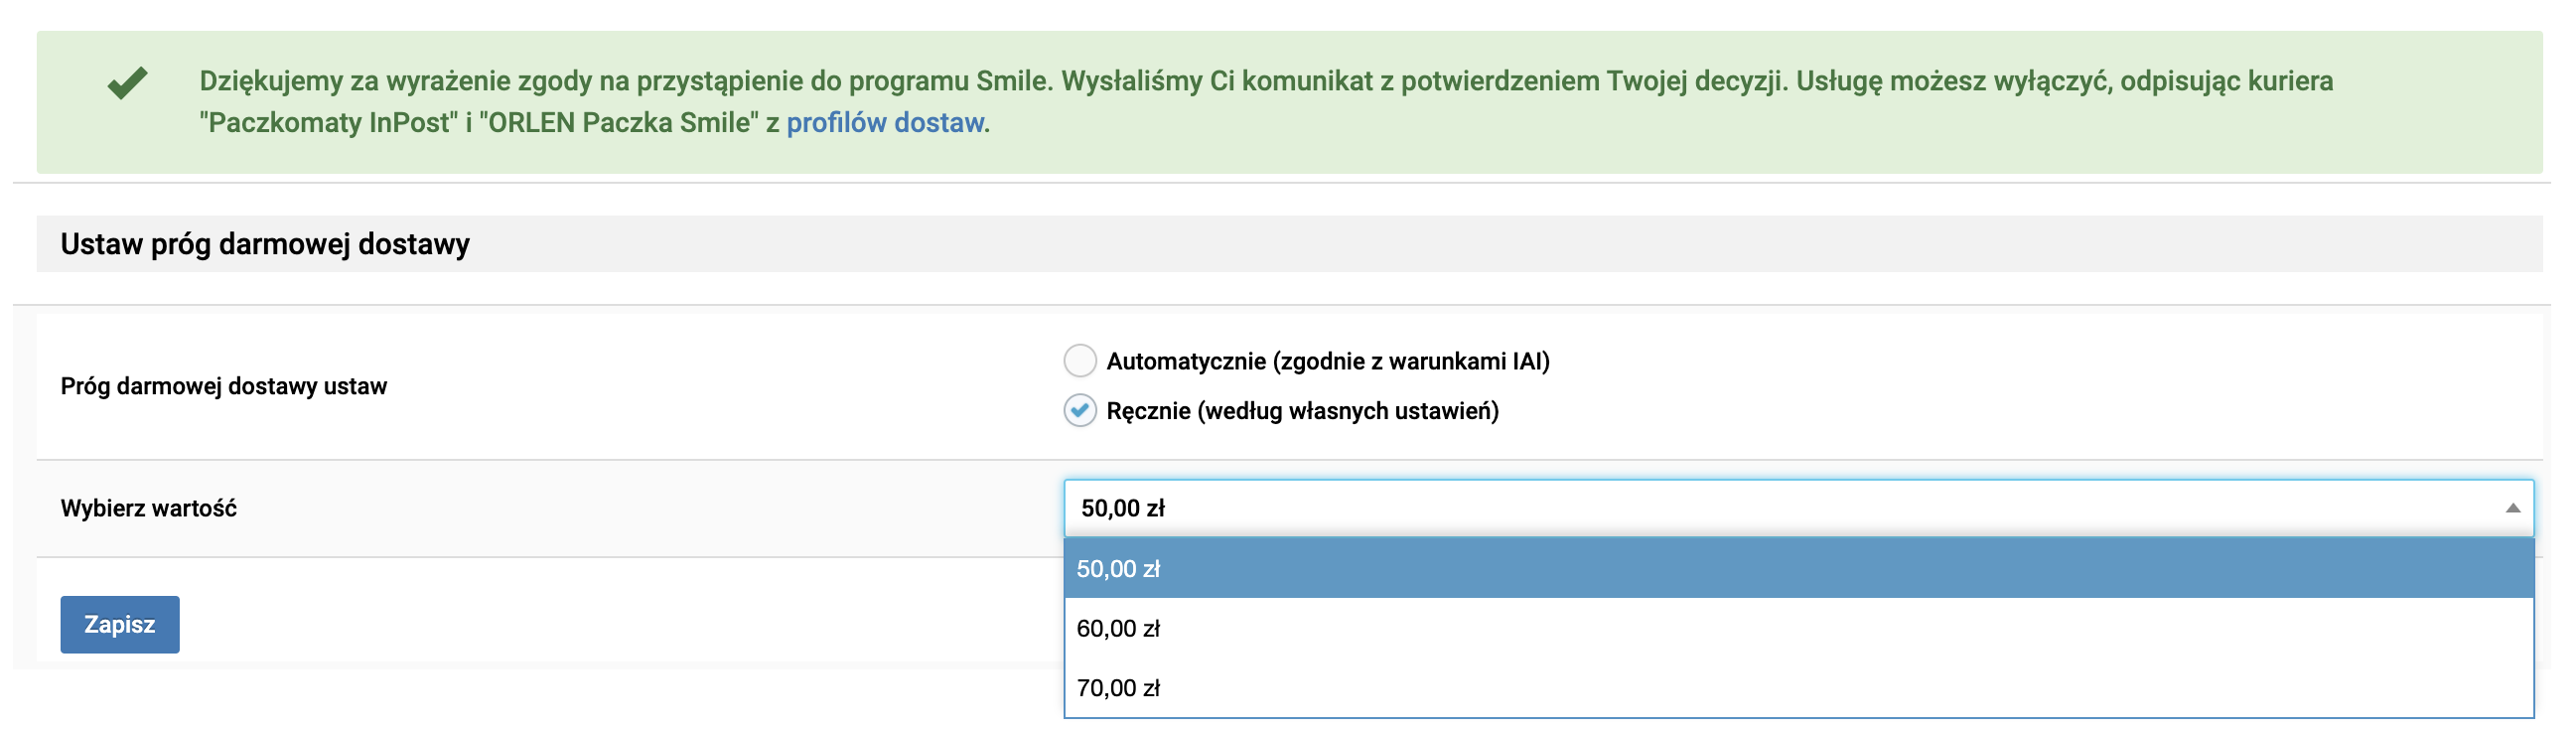Image resolution: width=2576 pixels, height=729 pixels.
Task: Collapse dropdown using the arrow icon
Action: (x=2512, y=508)
